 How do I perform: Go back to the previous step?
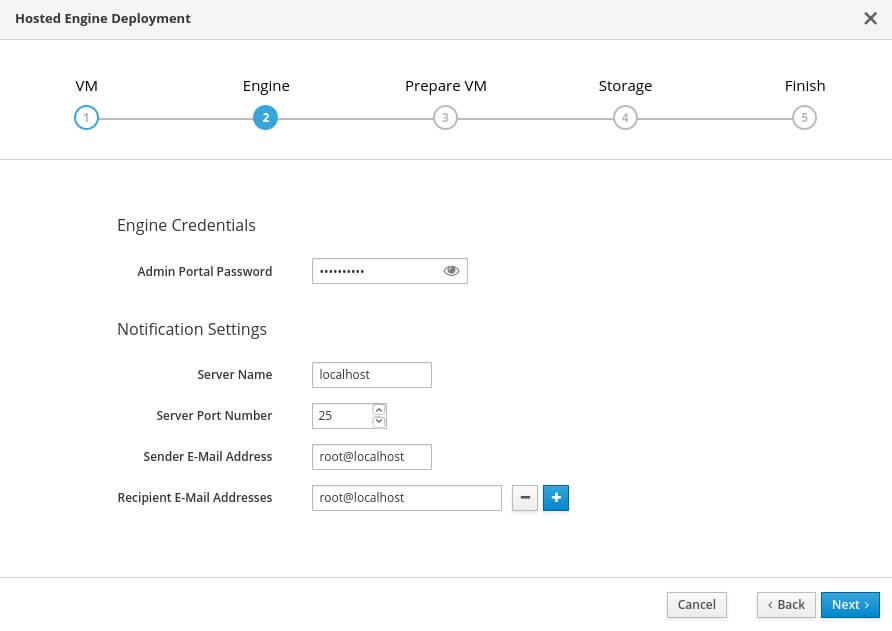[785, 605]
